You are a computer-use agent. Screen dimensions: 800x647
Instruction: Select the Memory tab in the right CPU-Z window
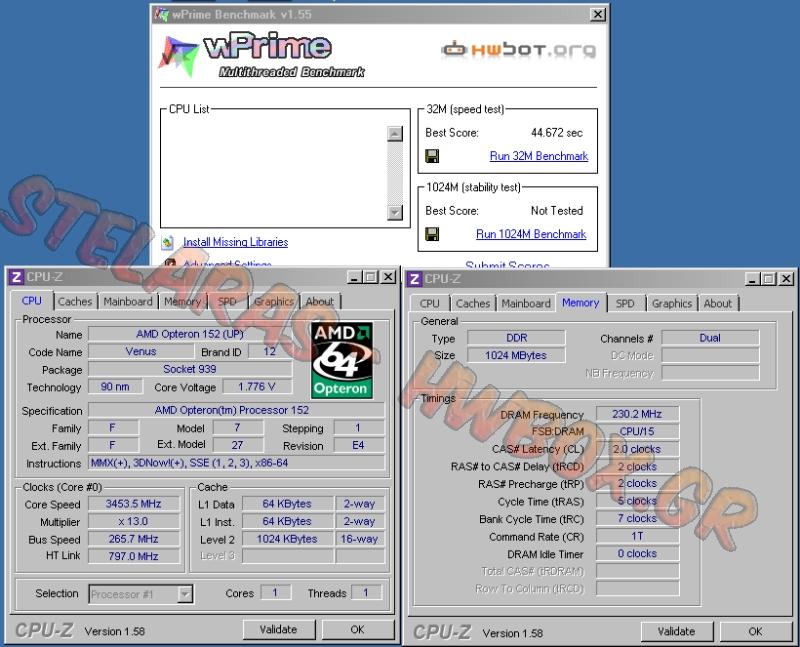point(581,303)
